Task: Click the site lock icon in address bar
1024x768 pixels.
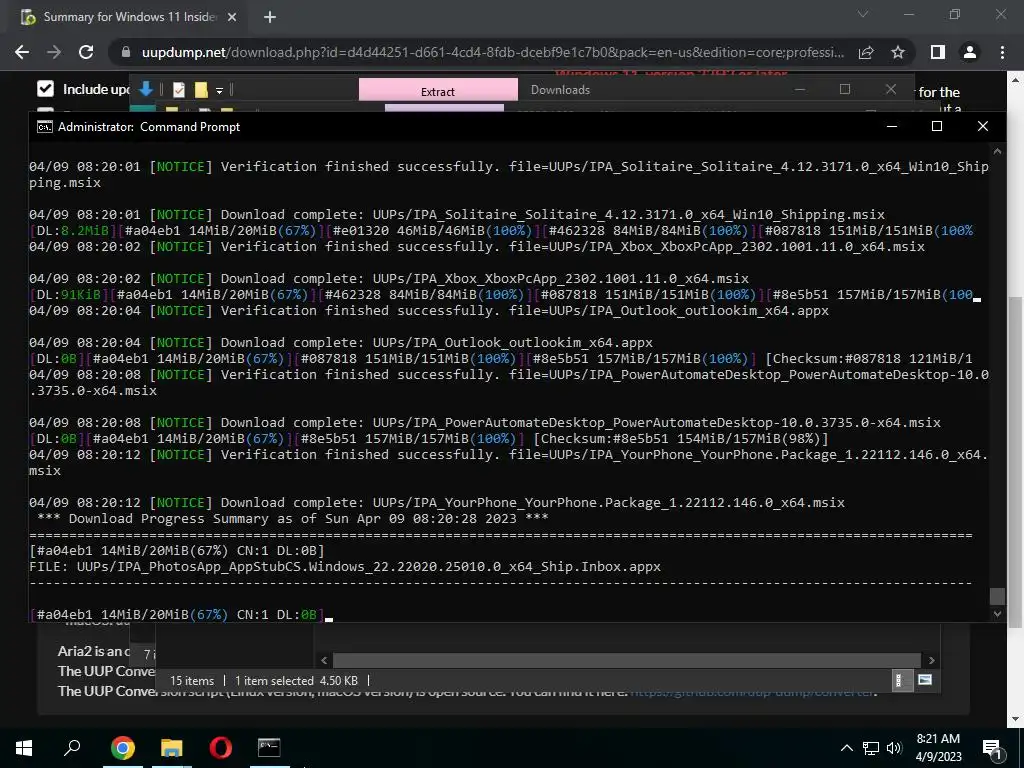Action: (126, 52)
